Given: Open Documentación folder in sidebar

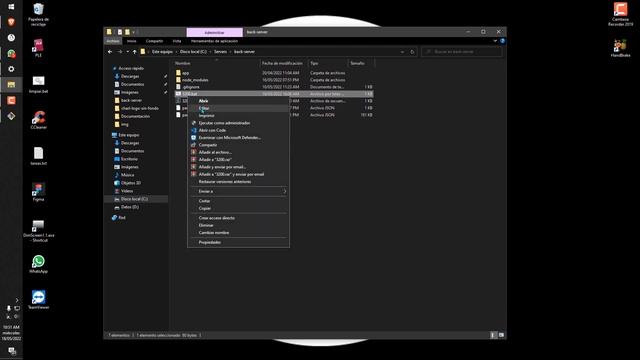Looking at the screenshot, I should coord(135,116).
